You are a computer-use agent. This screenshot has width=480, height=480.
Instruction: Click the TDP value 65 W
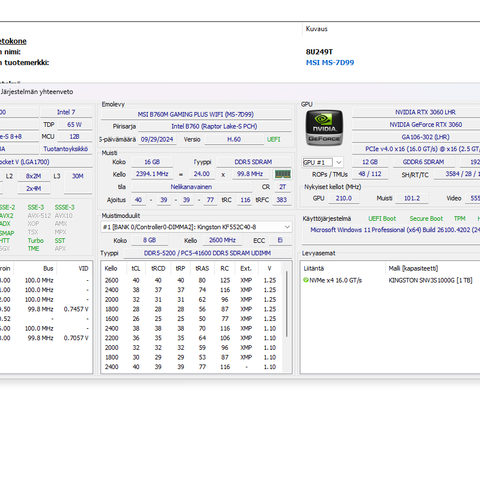click(74, 125)
